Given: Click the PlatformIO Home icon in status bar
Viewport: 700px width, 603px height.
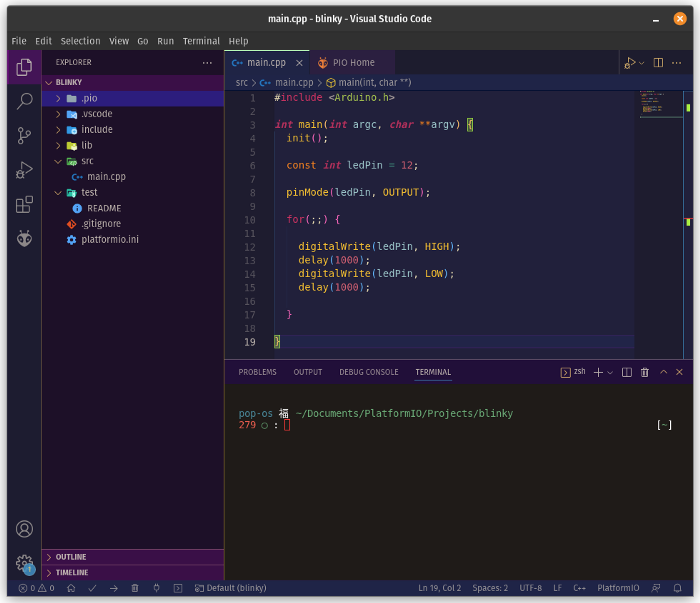Looking at the screenshot, I should [71, 588].
